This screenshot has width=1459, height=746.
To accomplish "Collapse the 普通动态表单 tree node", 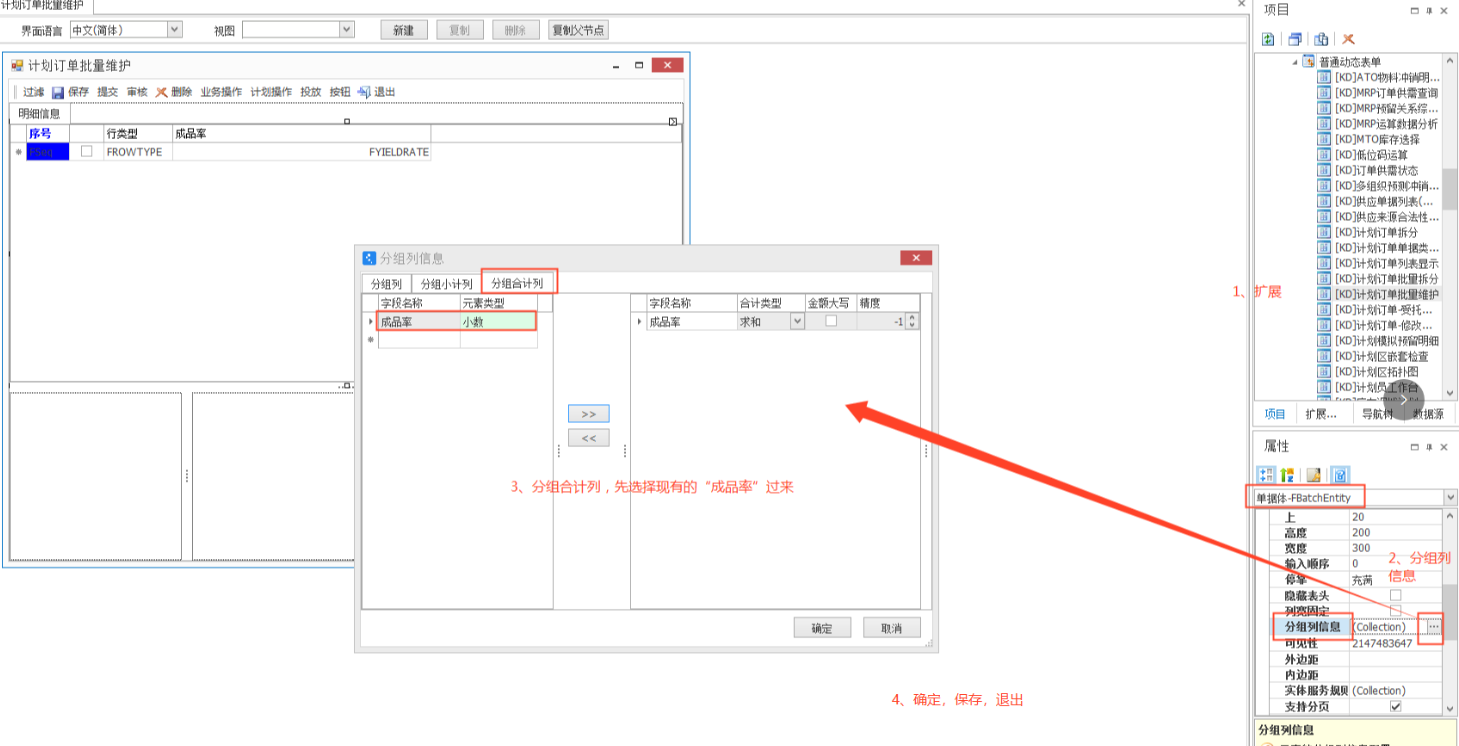I will (1294, 62).
